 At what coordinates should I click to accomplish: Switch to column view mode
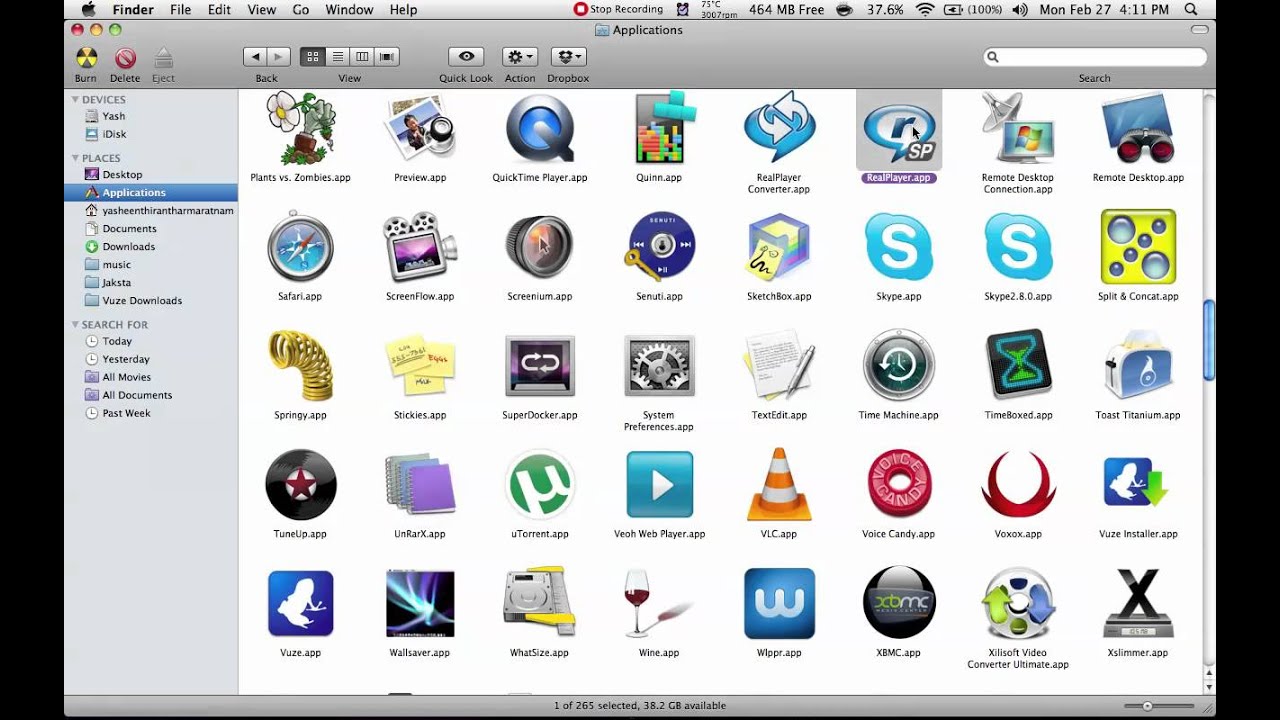(362, 57)
